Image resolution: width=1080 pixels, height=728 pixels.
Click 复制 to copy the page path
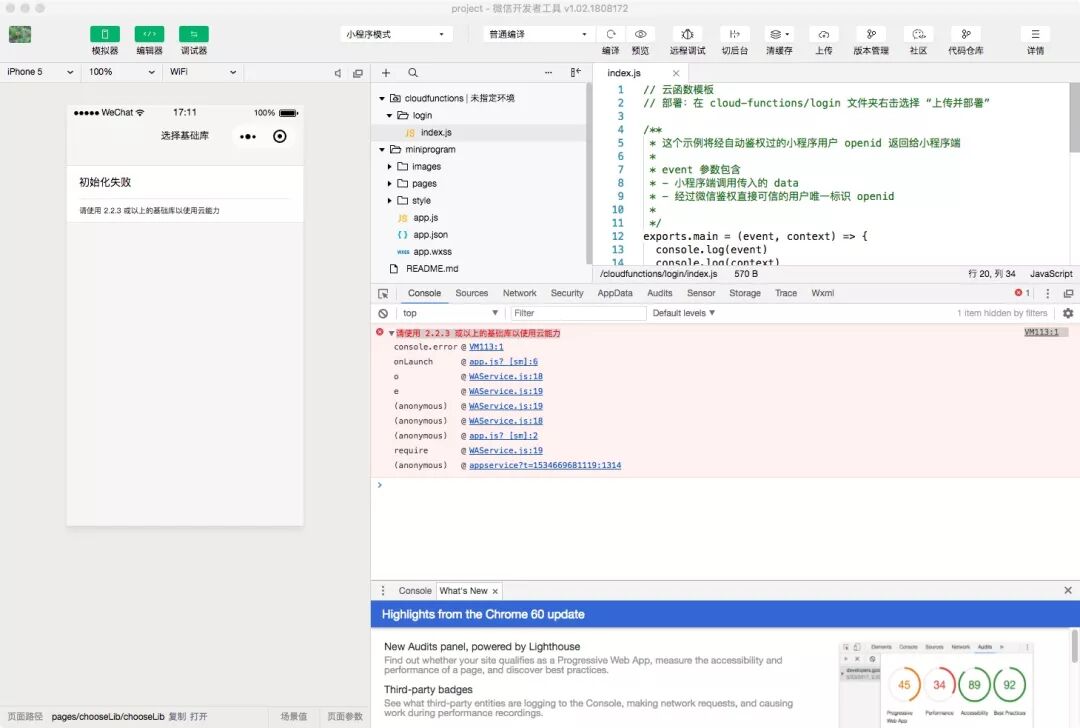click(177, 717)
